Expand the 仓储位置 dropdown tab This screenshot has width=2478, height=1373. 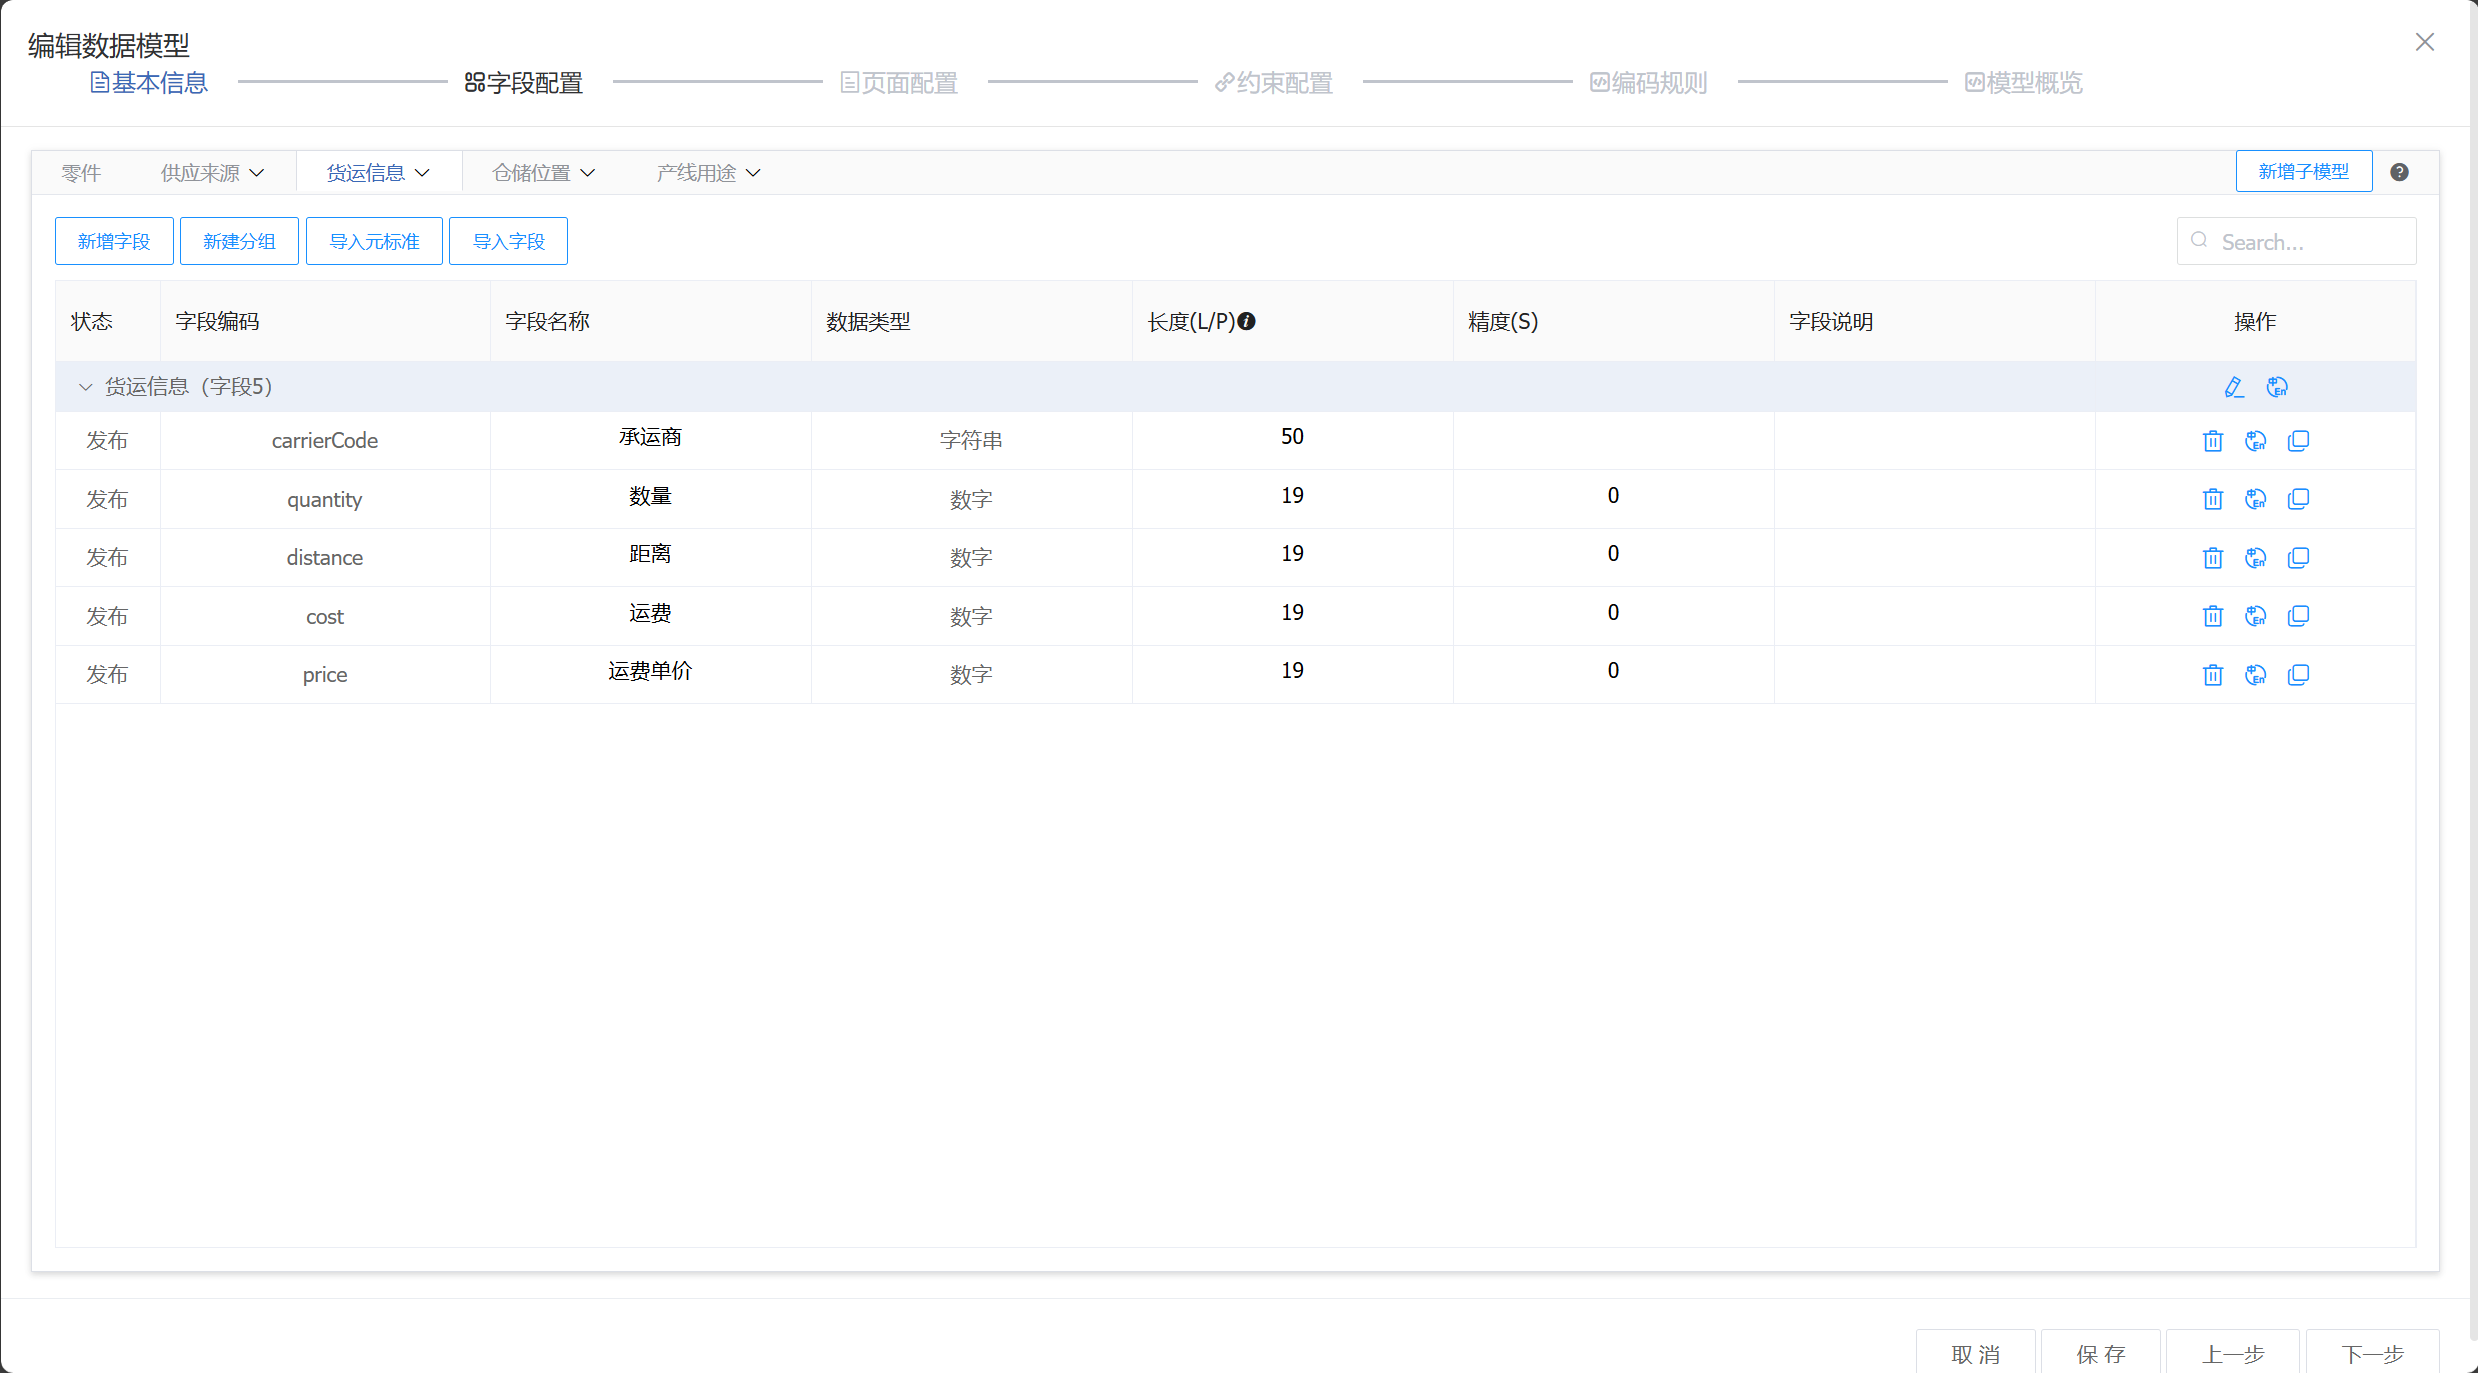click(x=543, y=173)
